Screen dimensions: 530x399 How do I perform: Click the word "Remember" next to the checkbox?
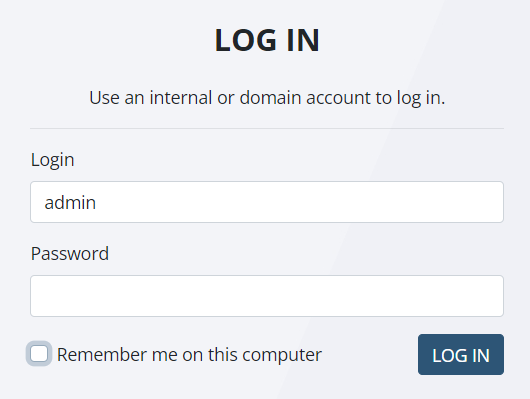click(x=102, y=355)
